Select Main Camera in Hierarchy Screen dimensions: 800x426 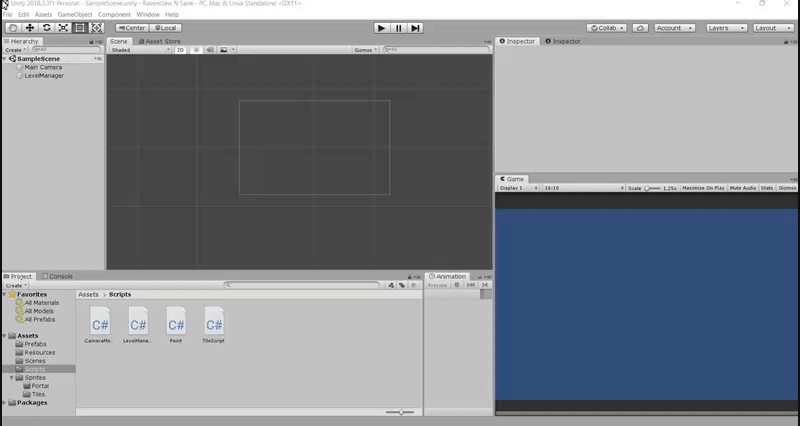point(43,67)
